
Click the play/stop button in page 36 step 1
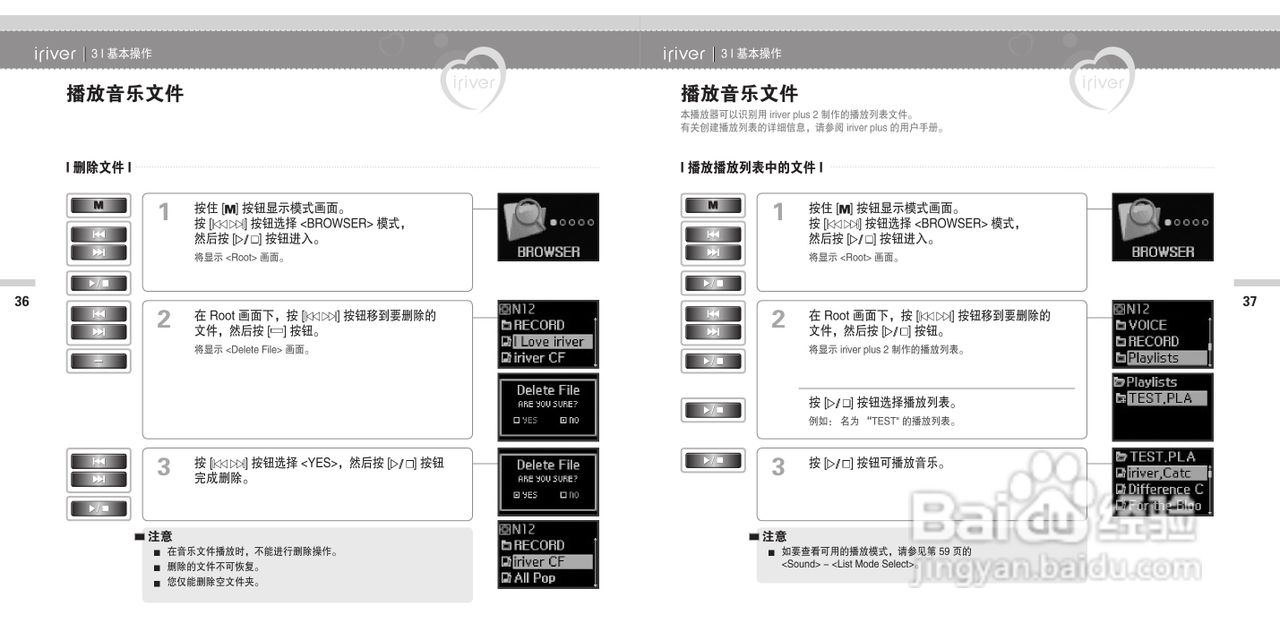point(98,283)
